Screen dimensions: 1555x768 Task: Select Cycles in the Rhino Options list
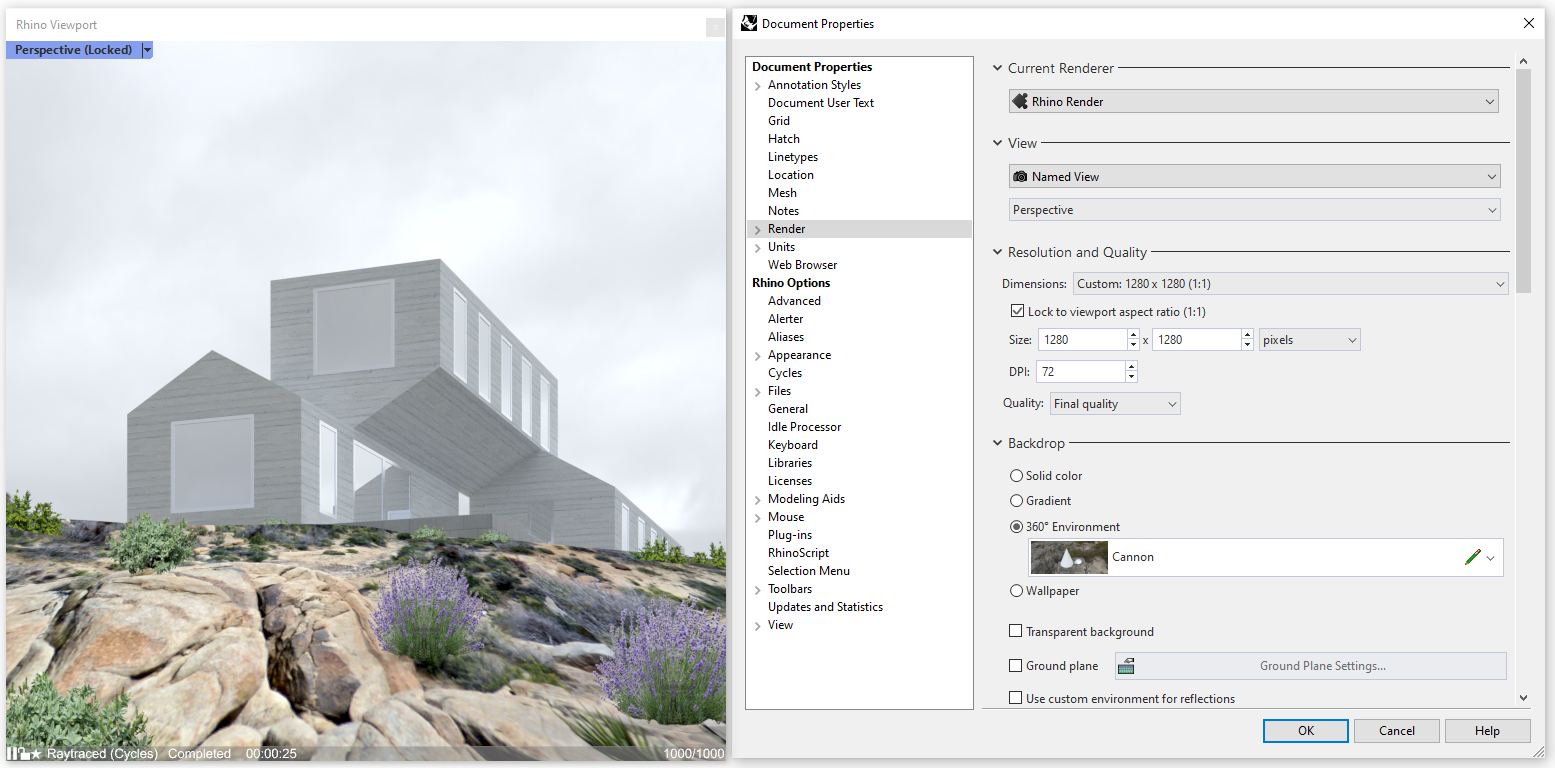tap(785, 373)
